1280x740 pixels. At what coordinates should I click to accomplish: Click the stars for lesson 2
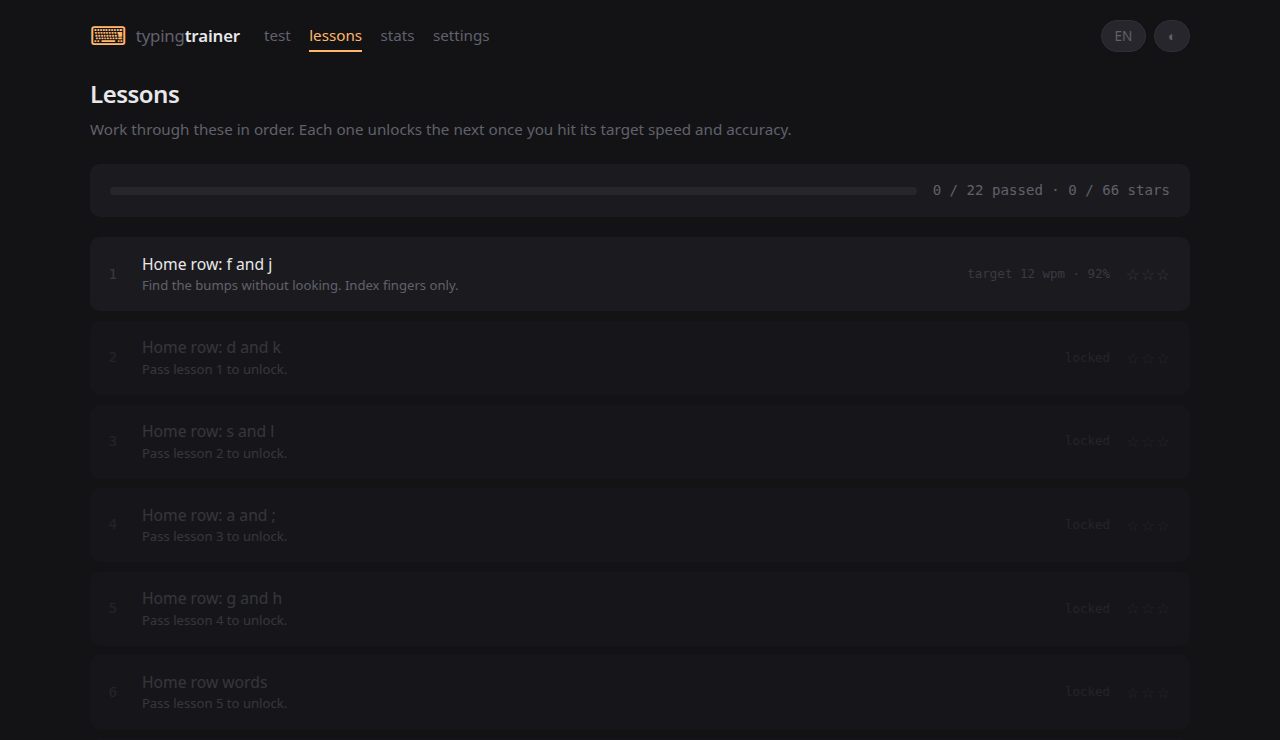tap(1148, 358)
